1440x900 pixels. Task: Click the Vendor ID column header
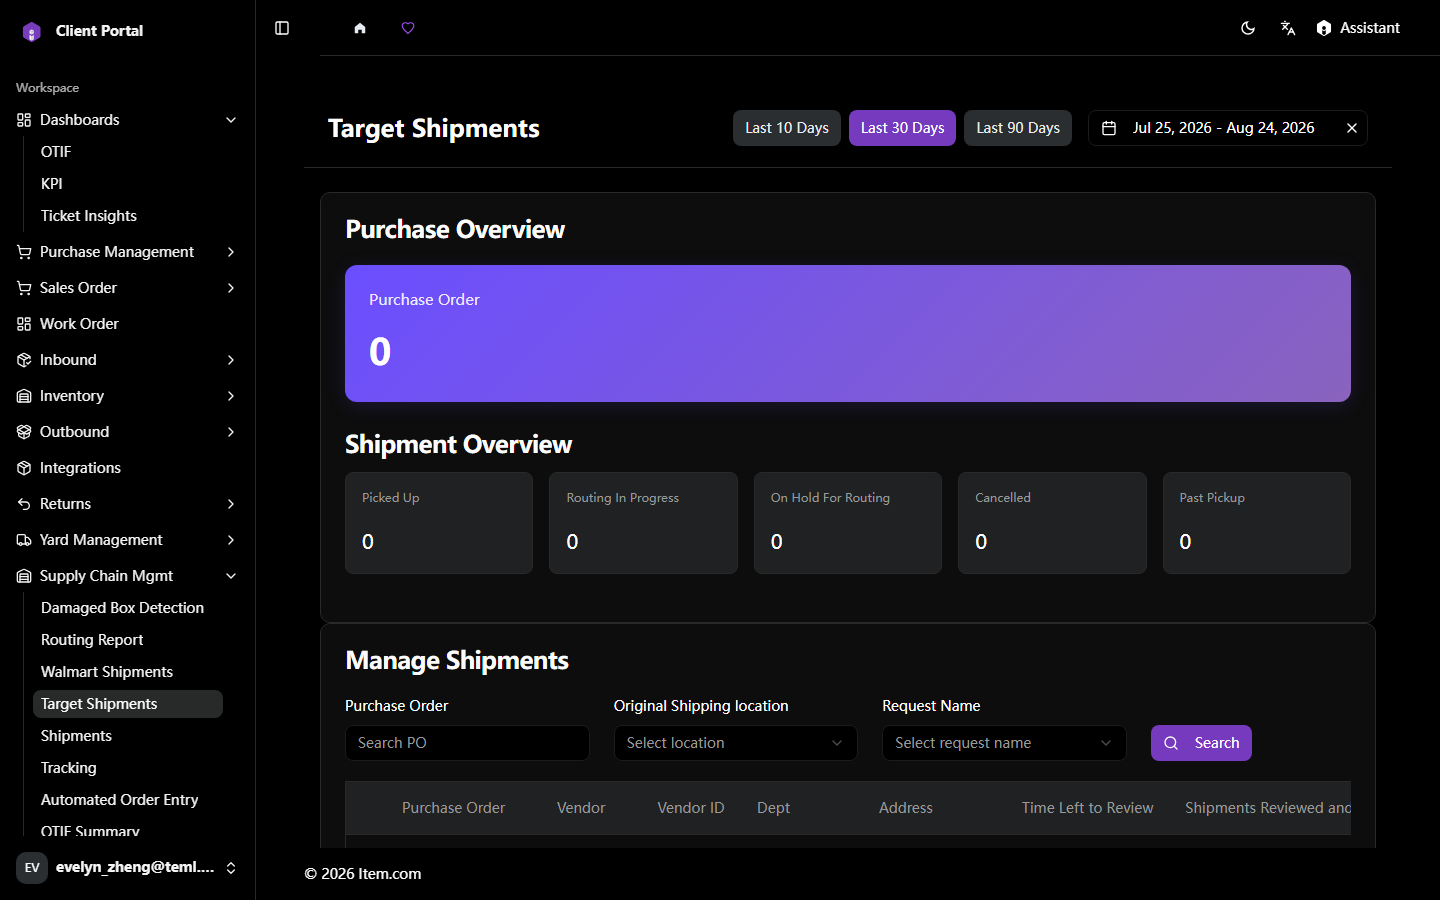[691, 808]
